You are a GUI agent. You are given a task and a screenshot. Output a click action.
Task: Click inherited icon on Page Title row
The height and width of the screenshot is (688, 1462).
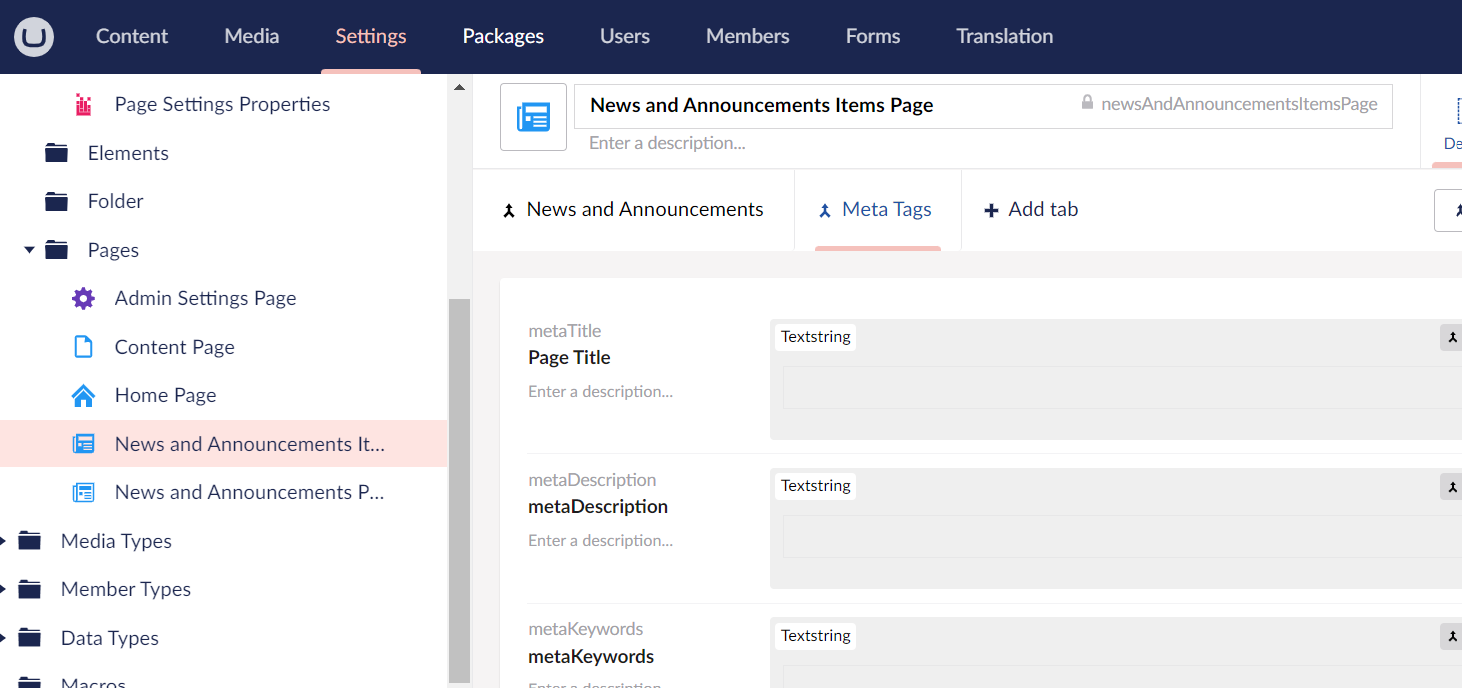[x=1451, y=337]
